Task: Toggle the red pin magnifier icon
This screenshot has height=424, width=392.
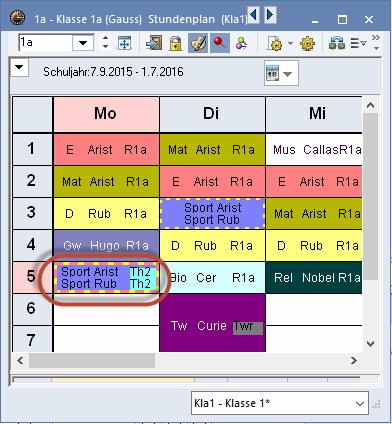Action: point(220,43)
